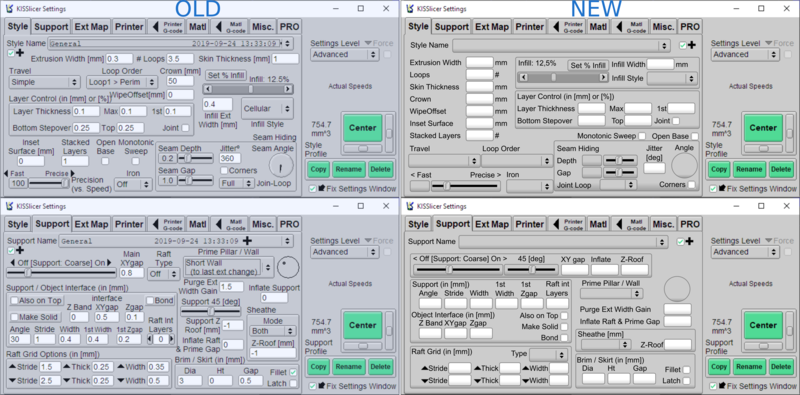This screenshot has width=800, height=395.
Task: Click the green Center button in OLD Style window
Action: 363,128
